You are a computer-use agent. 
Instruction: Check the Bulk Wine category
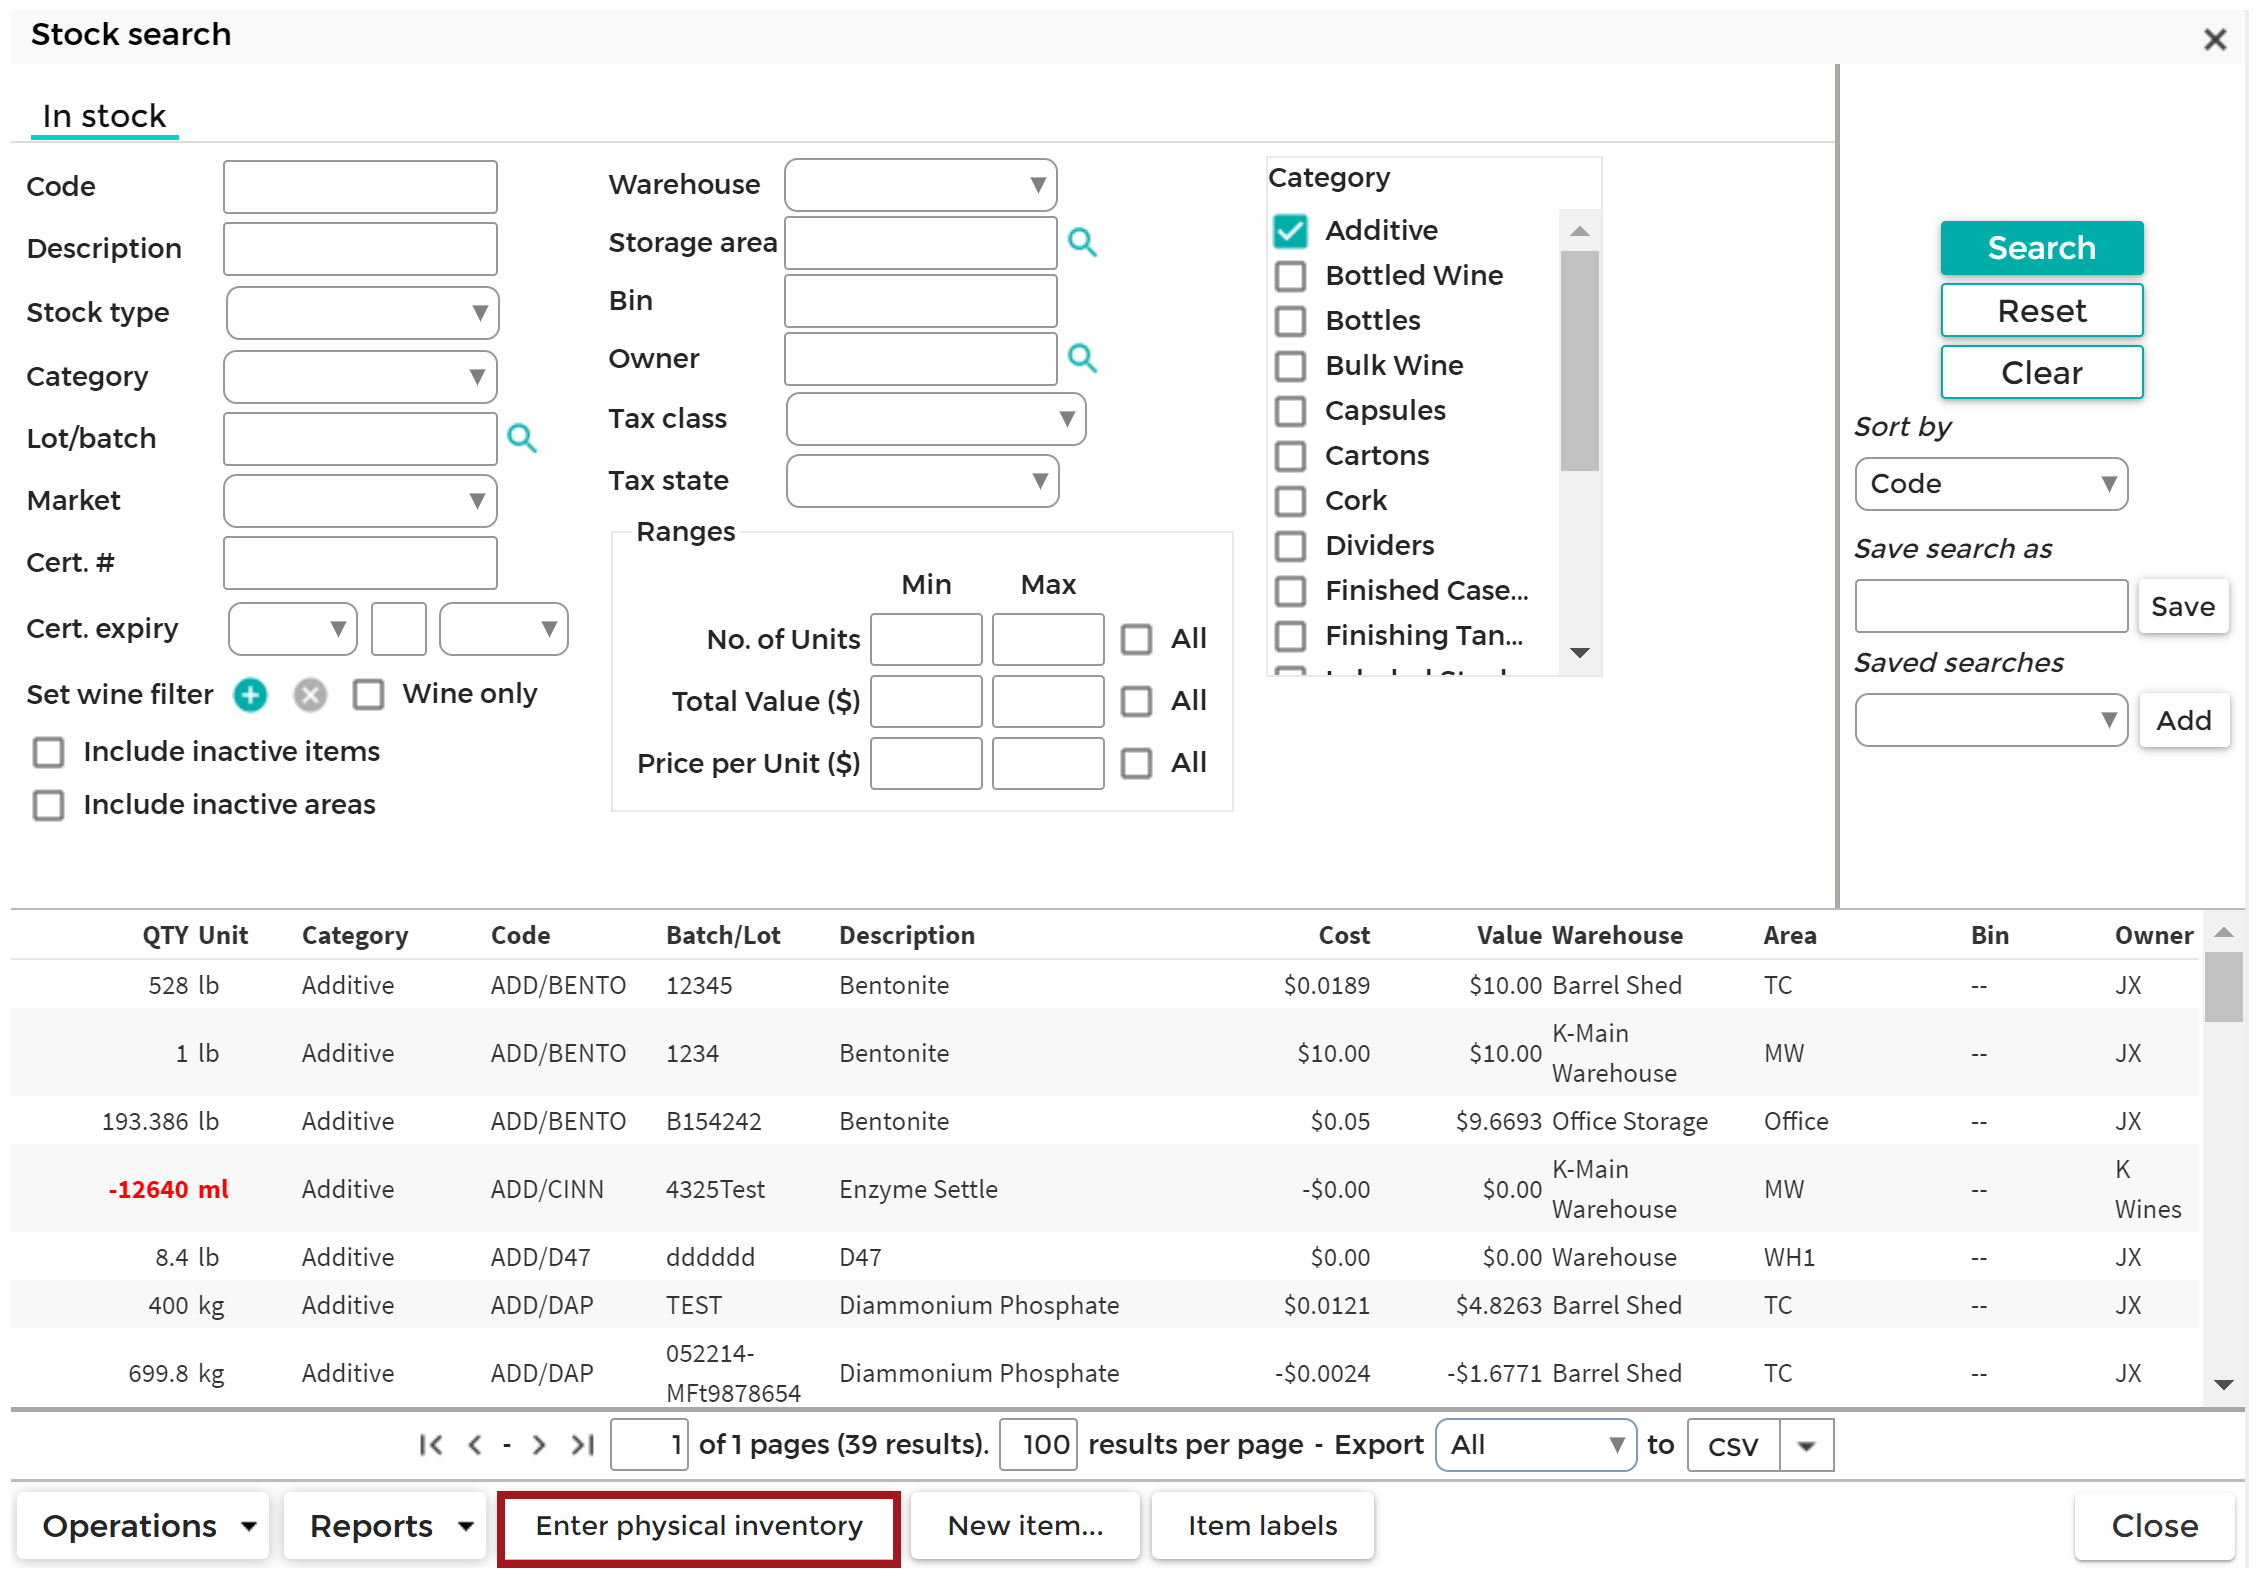click(x=1291, y=366)
